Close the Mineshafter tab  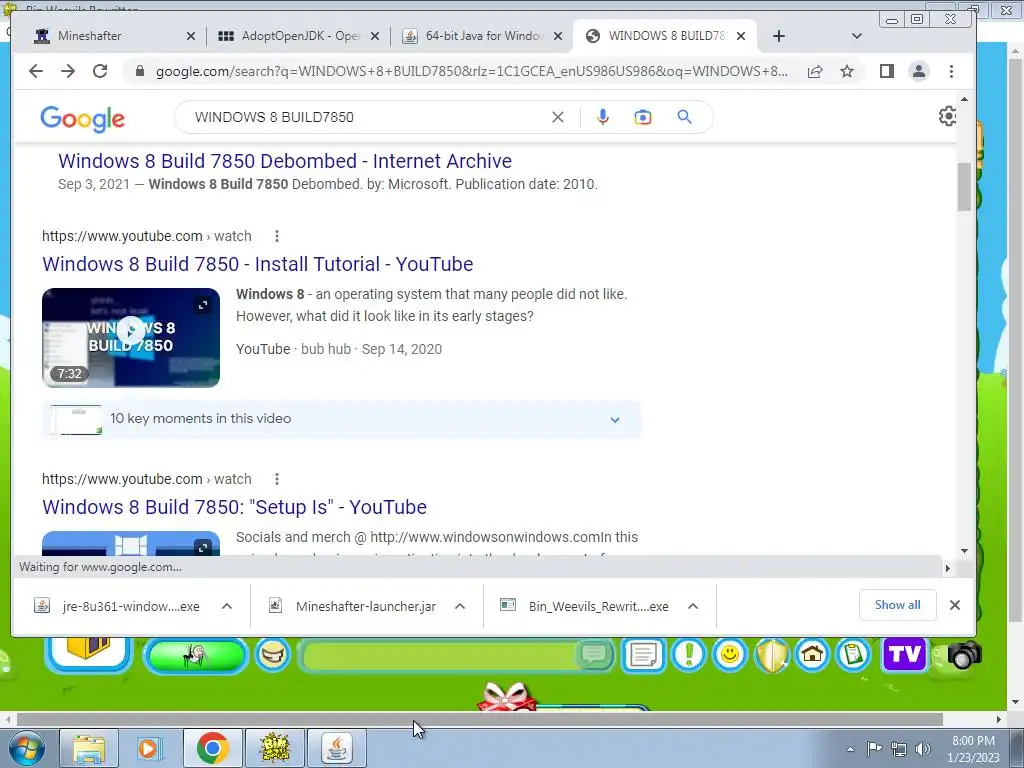pos(191,36)
